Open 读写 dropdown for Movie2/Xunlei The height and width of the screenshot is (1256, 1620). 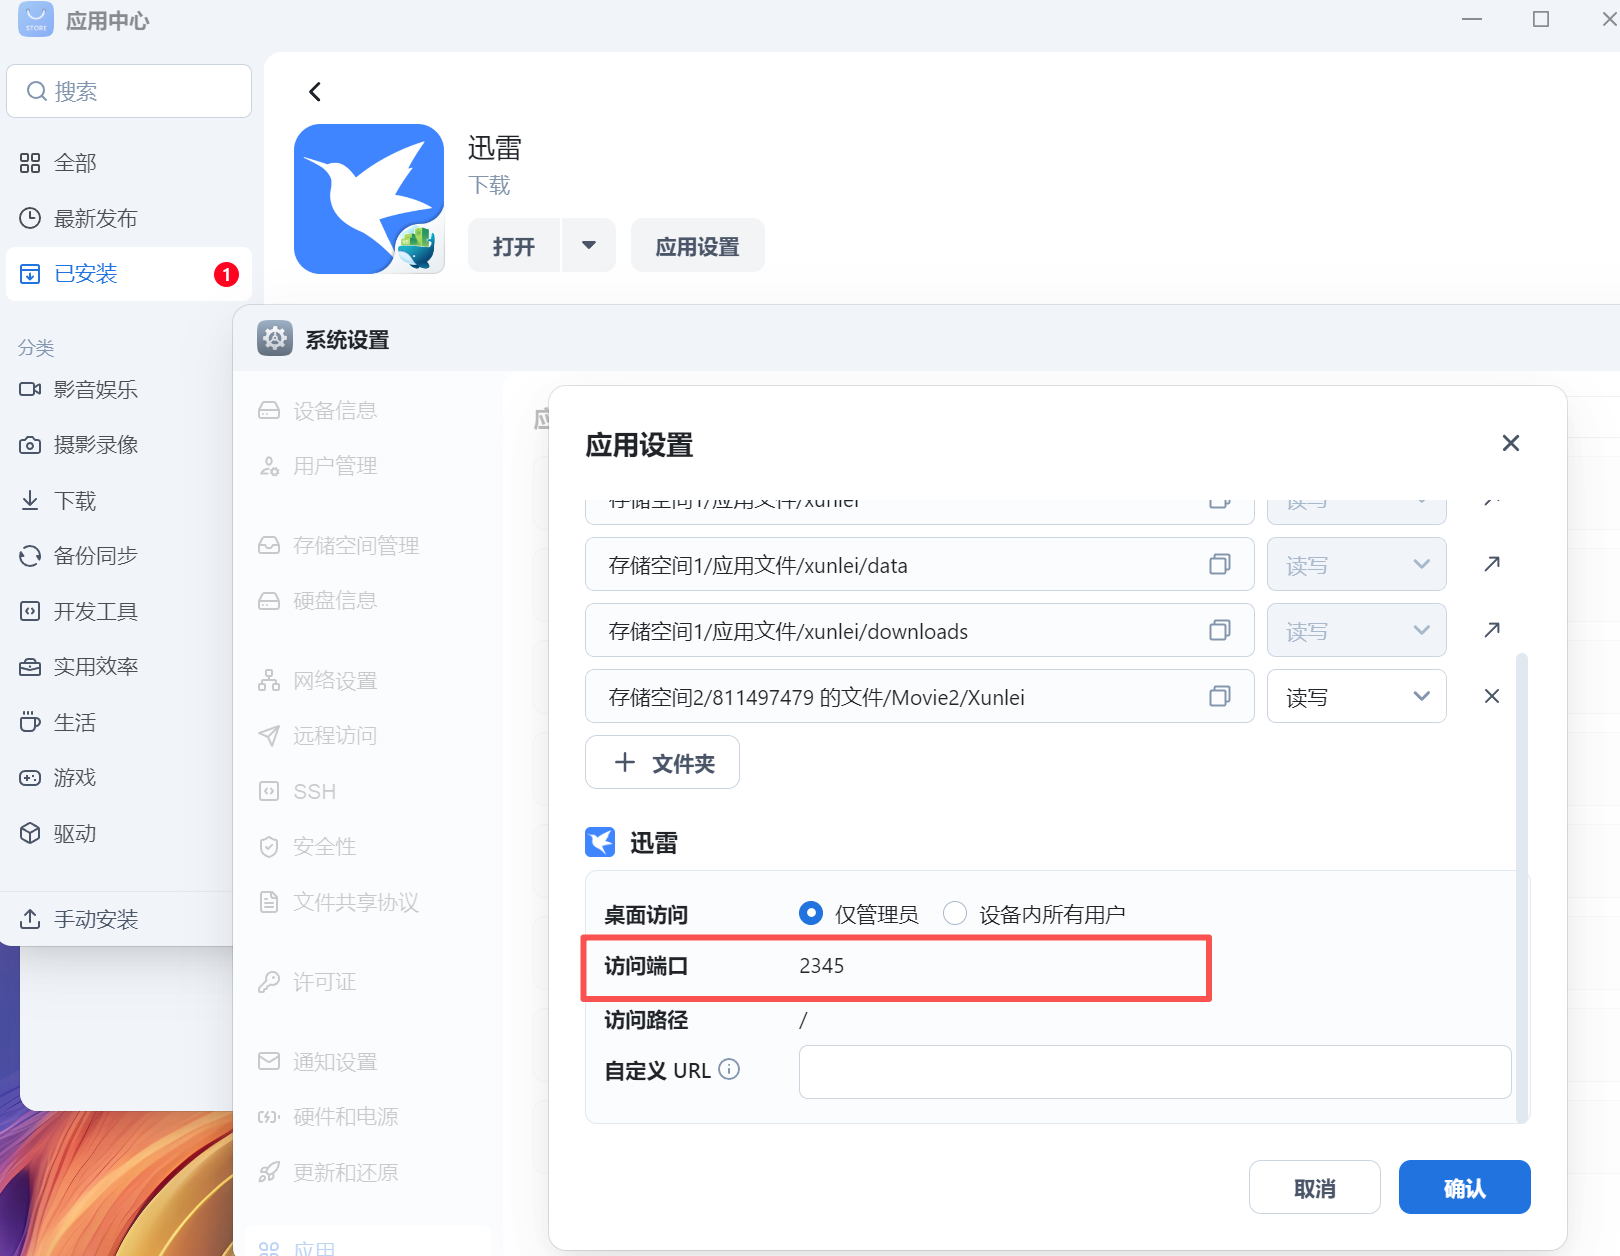[x=1357, y=696]
